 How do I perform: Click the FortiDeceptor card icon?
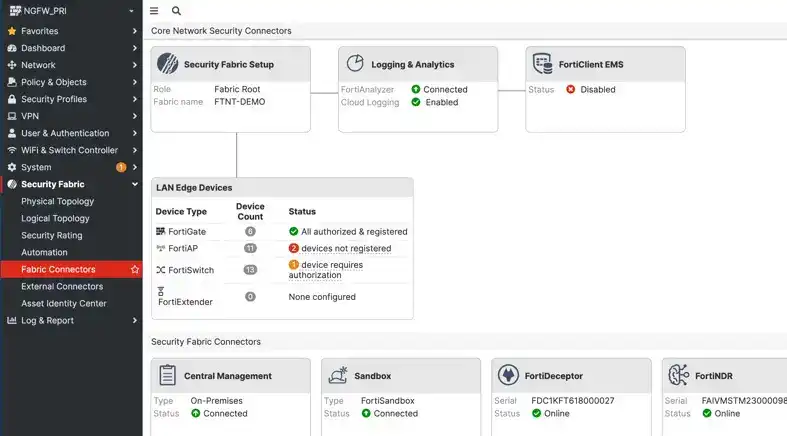tap(509, 376)
